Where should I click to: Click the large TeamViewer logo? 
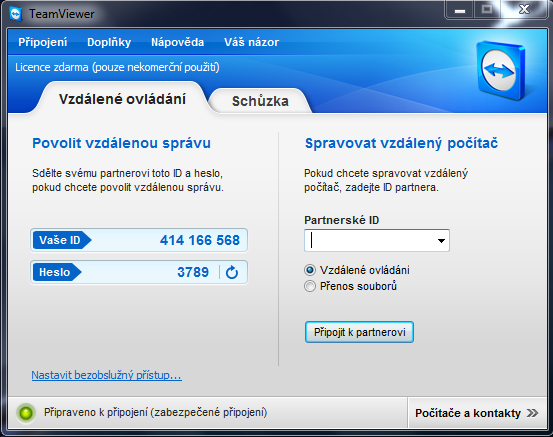pos(500,71)
